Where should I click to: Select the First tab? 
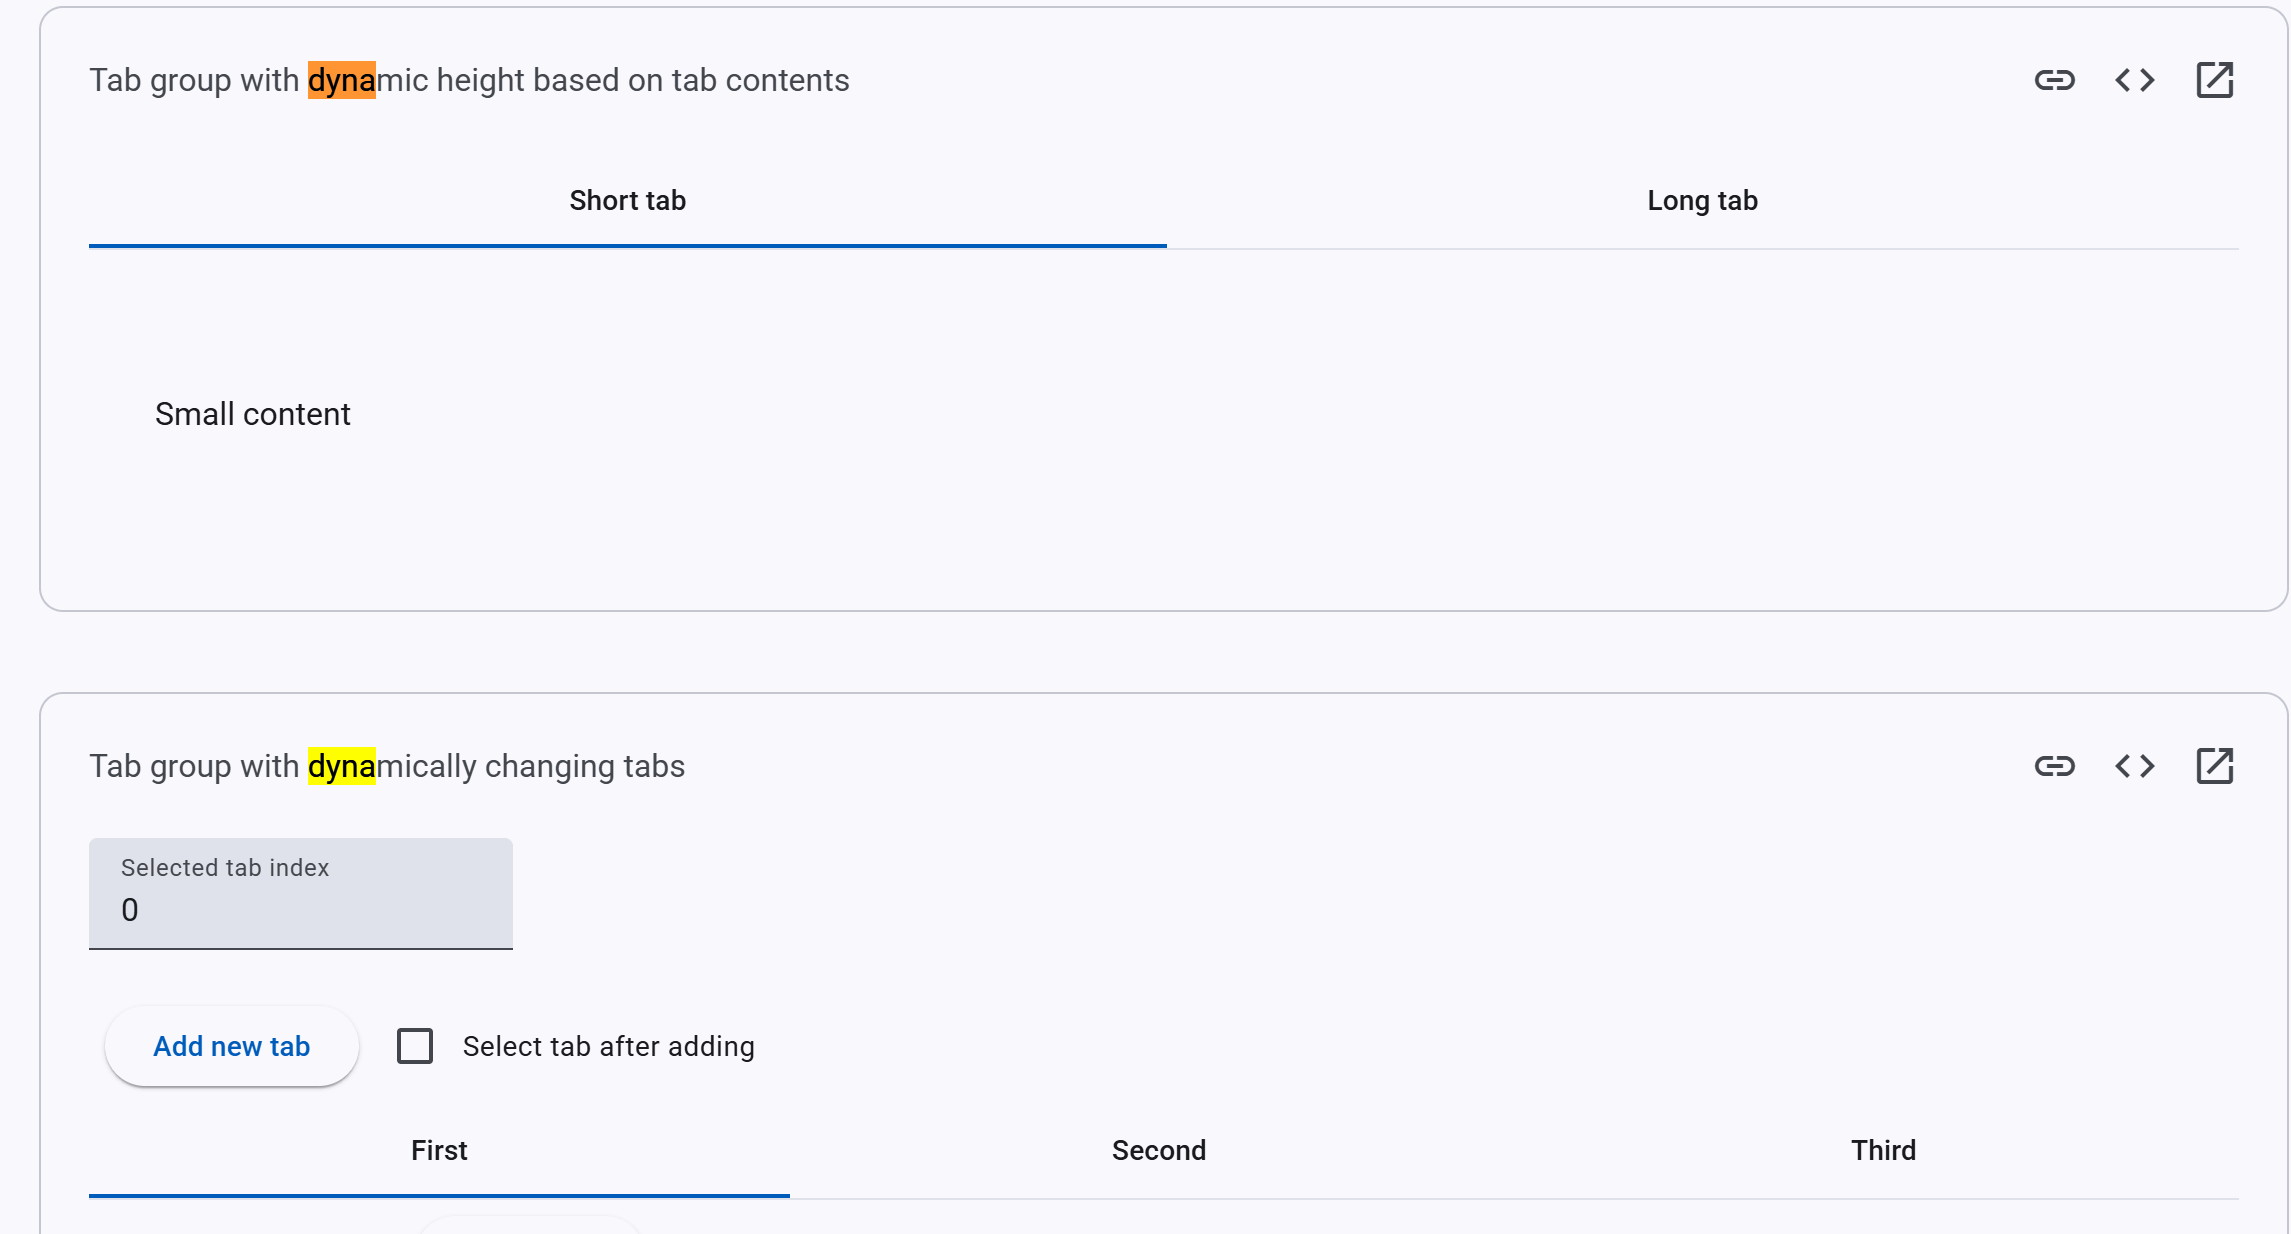tap(439, 1151)
